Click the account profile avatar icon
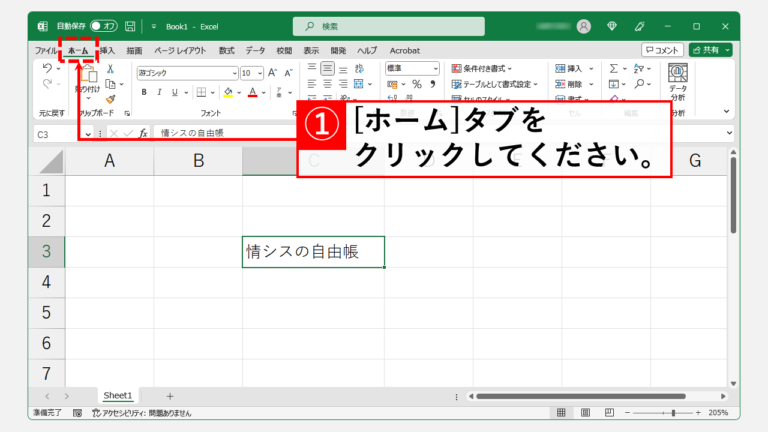Screen dimensions: 768x432 583,26
